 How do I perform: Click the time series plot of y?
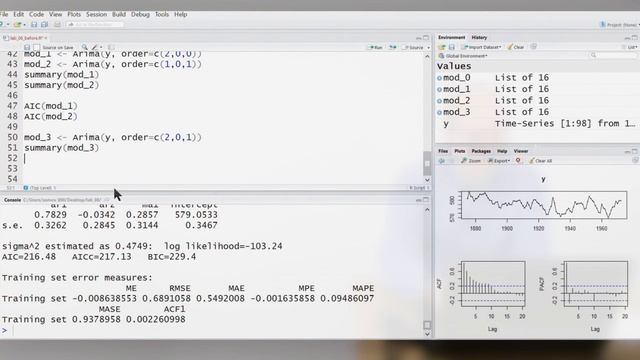[x=544, y=205]
